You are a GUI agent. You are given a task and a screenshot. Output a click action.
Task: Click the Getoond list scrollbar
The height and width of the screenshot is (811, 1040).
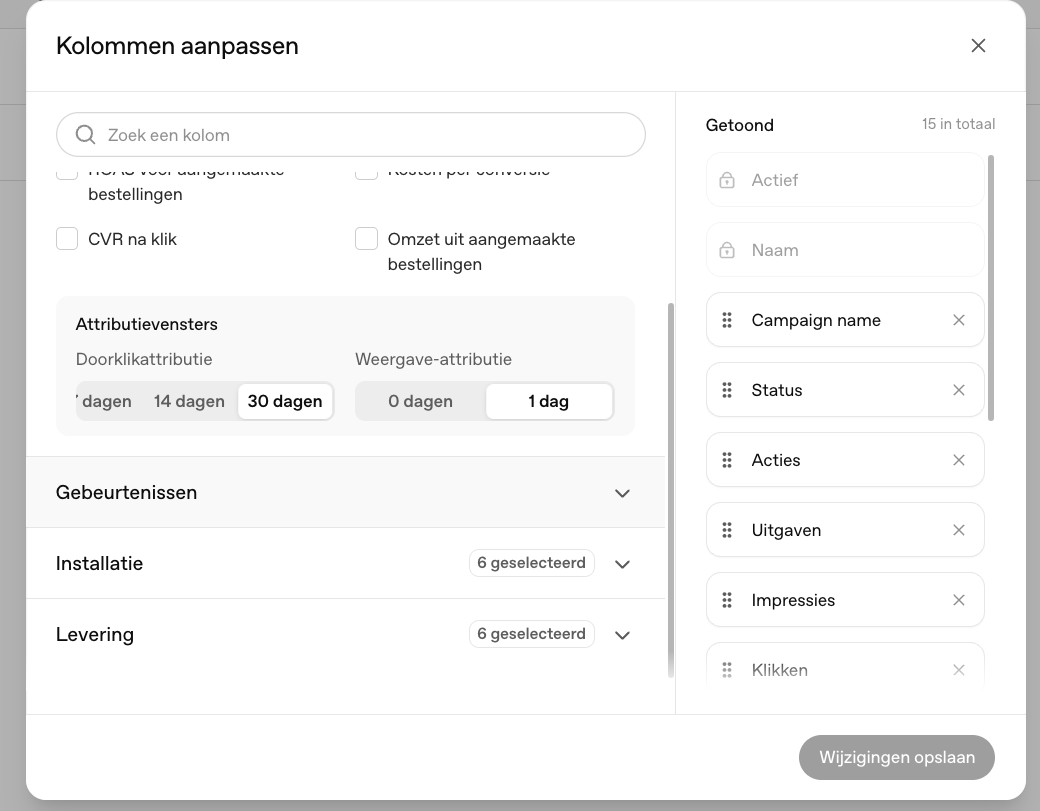(991, 288)
